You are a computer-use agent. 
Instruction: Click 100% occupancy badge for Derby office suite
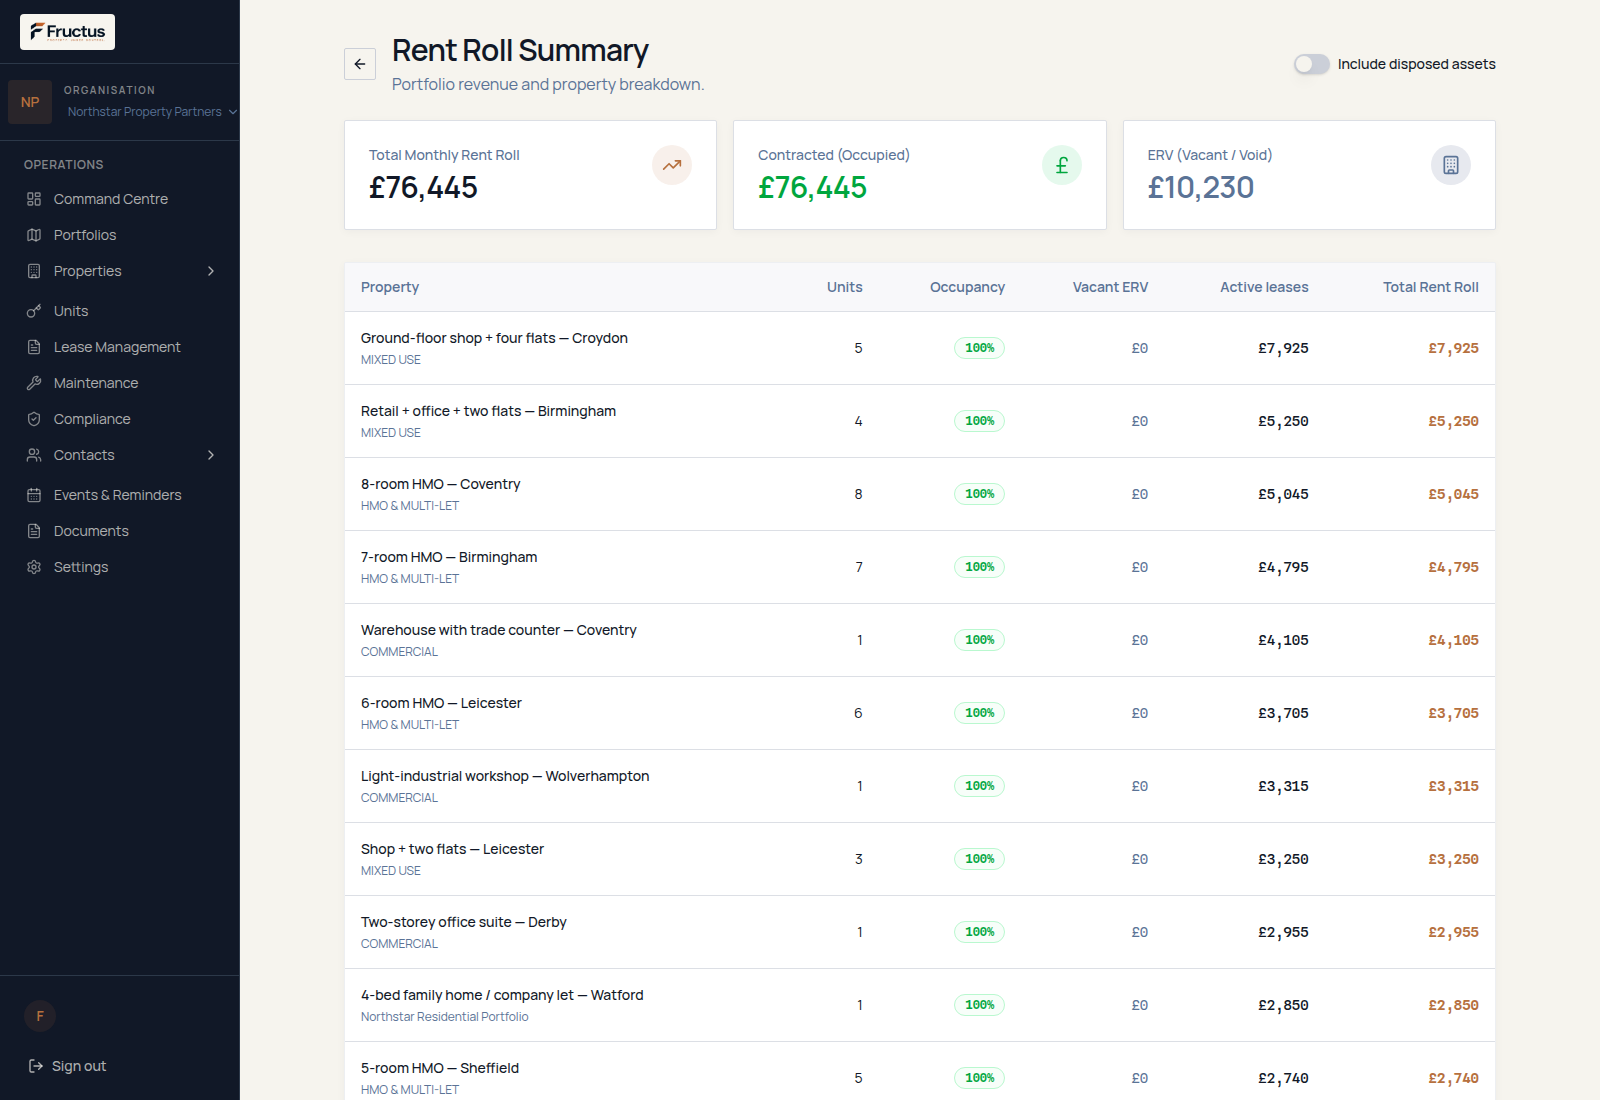(979, 932)
